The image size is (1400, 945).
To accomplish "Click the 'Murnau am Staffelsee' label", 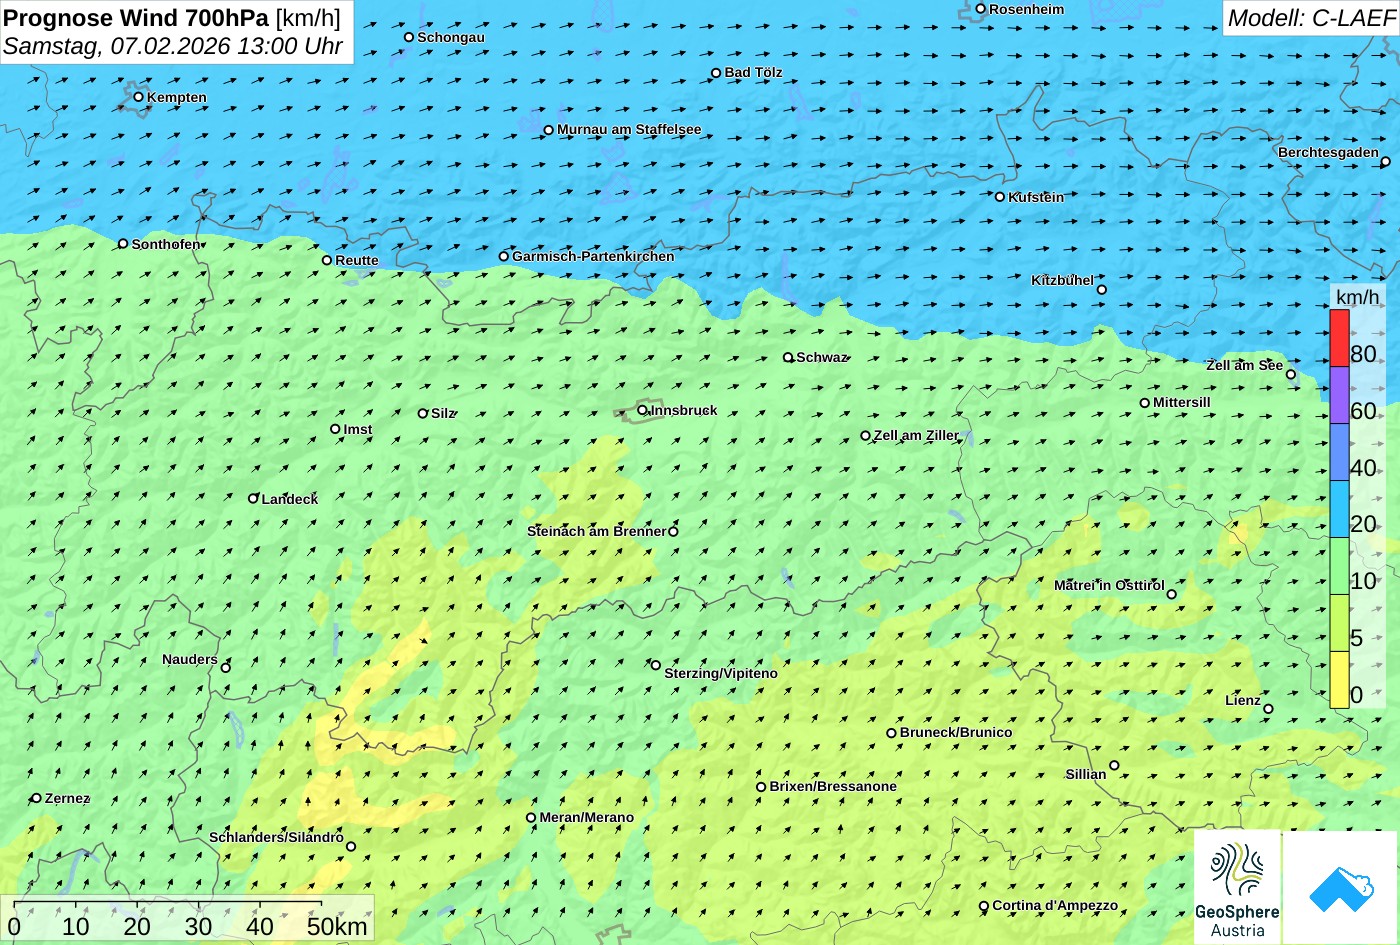I will click(629, 129).
